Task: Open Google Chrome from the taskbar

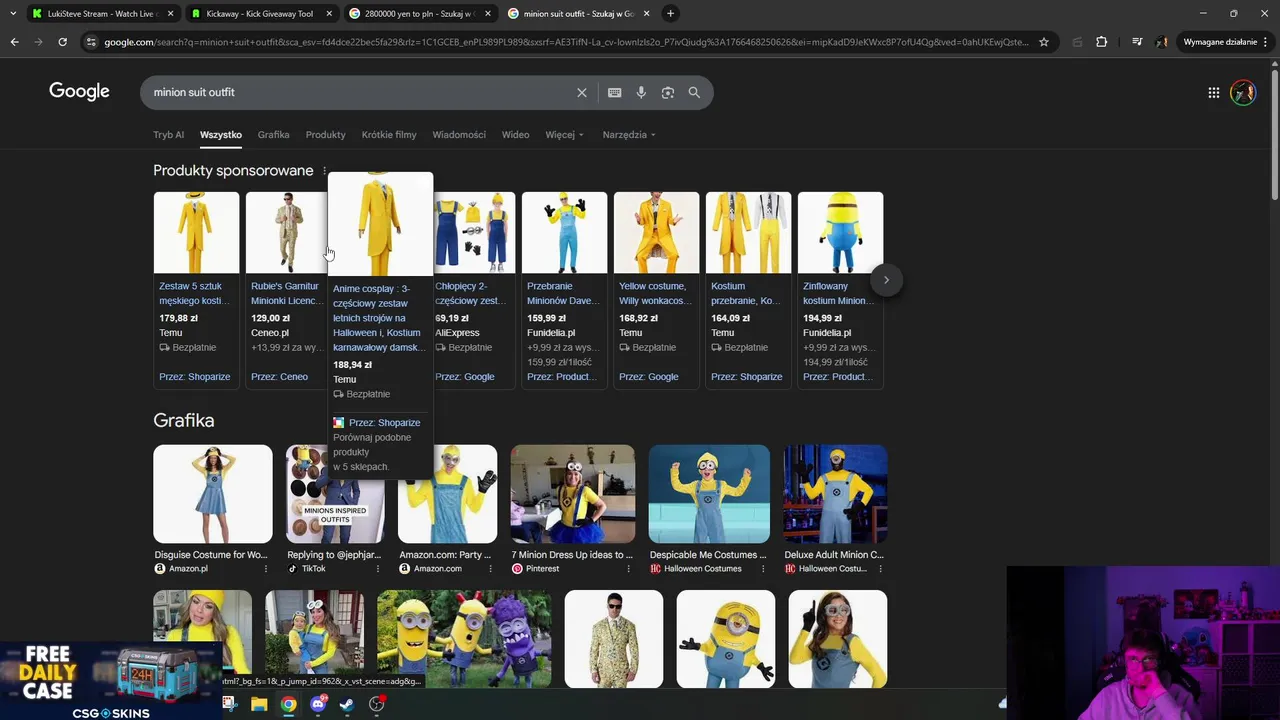Action: pyautogui.click(x=288, y=704)
